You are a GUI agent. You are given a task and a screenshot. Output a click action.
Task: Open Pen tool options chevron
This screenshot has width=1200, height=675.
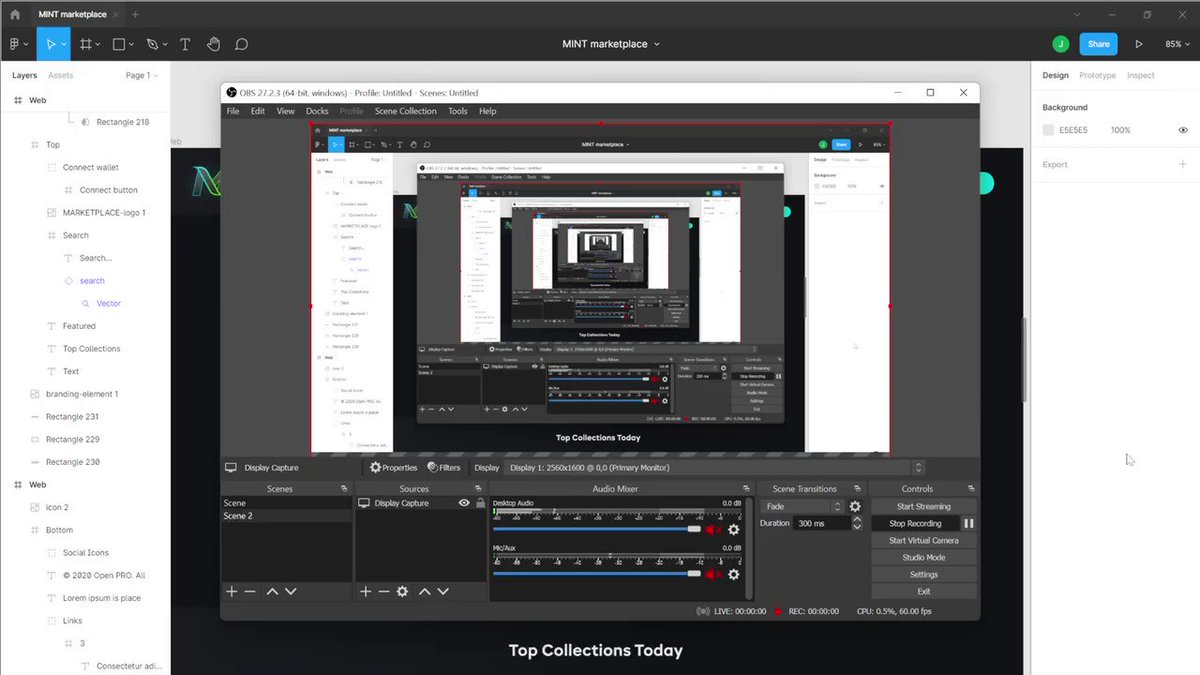165,44
